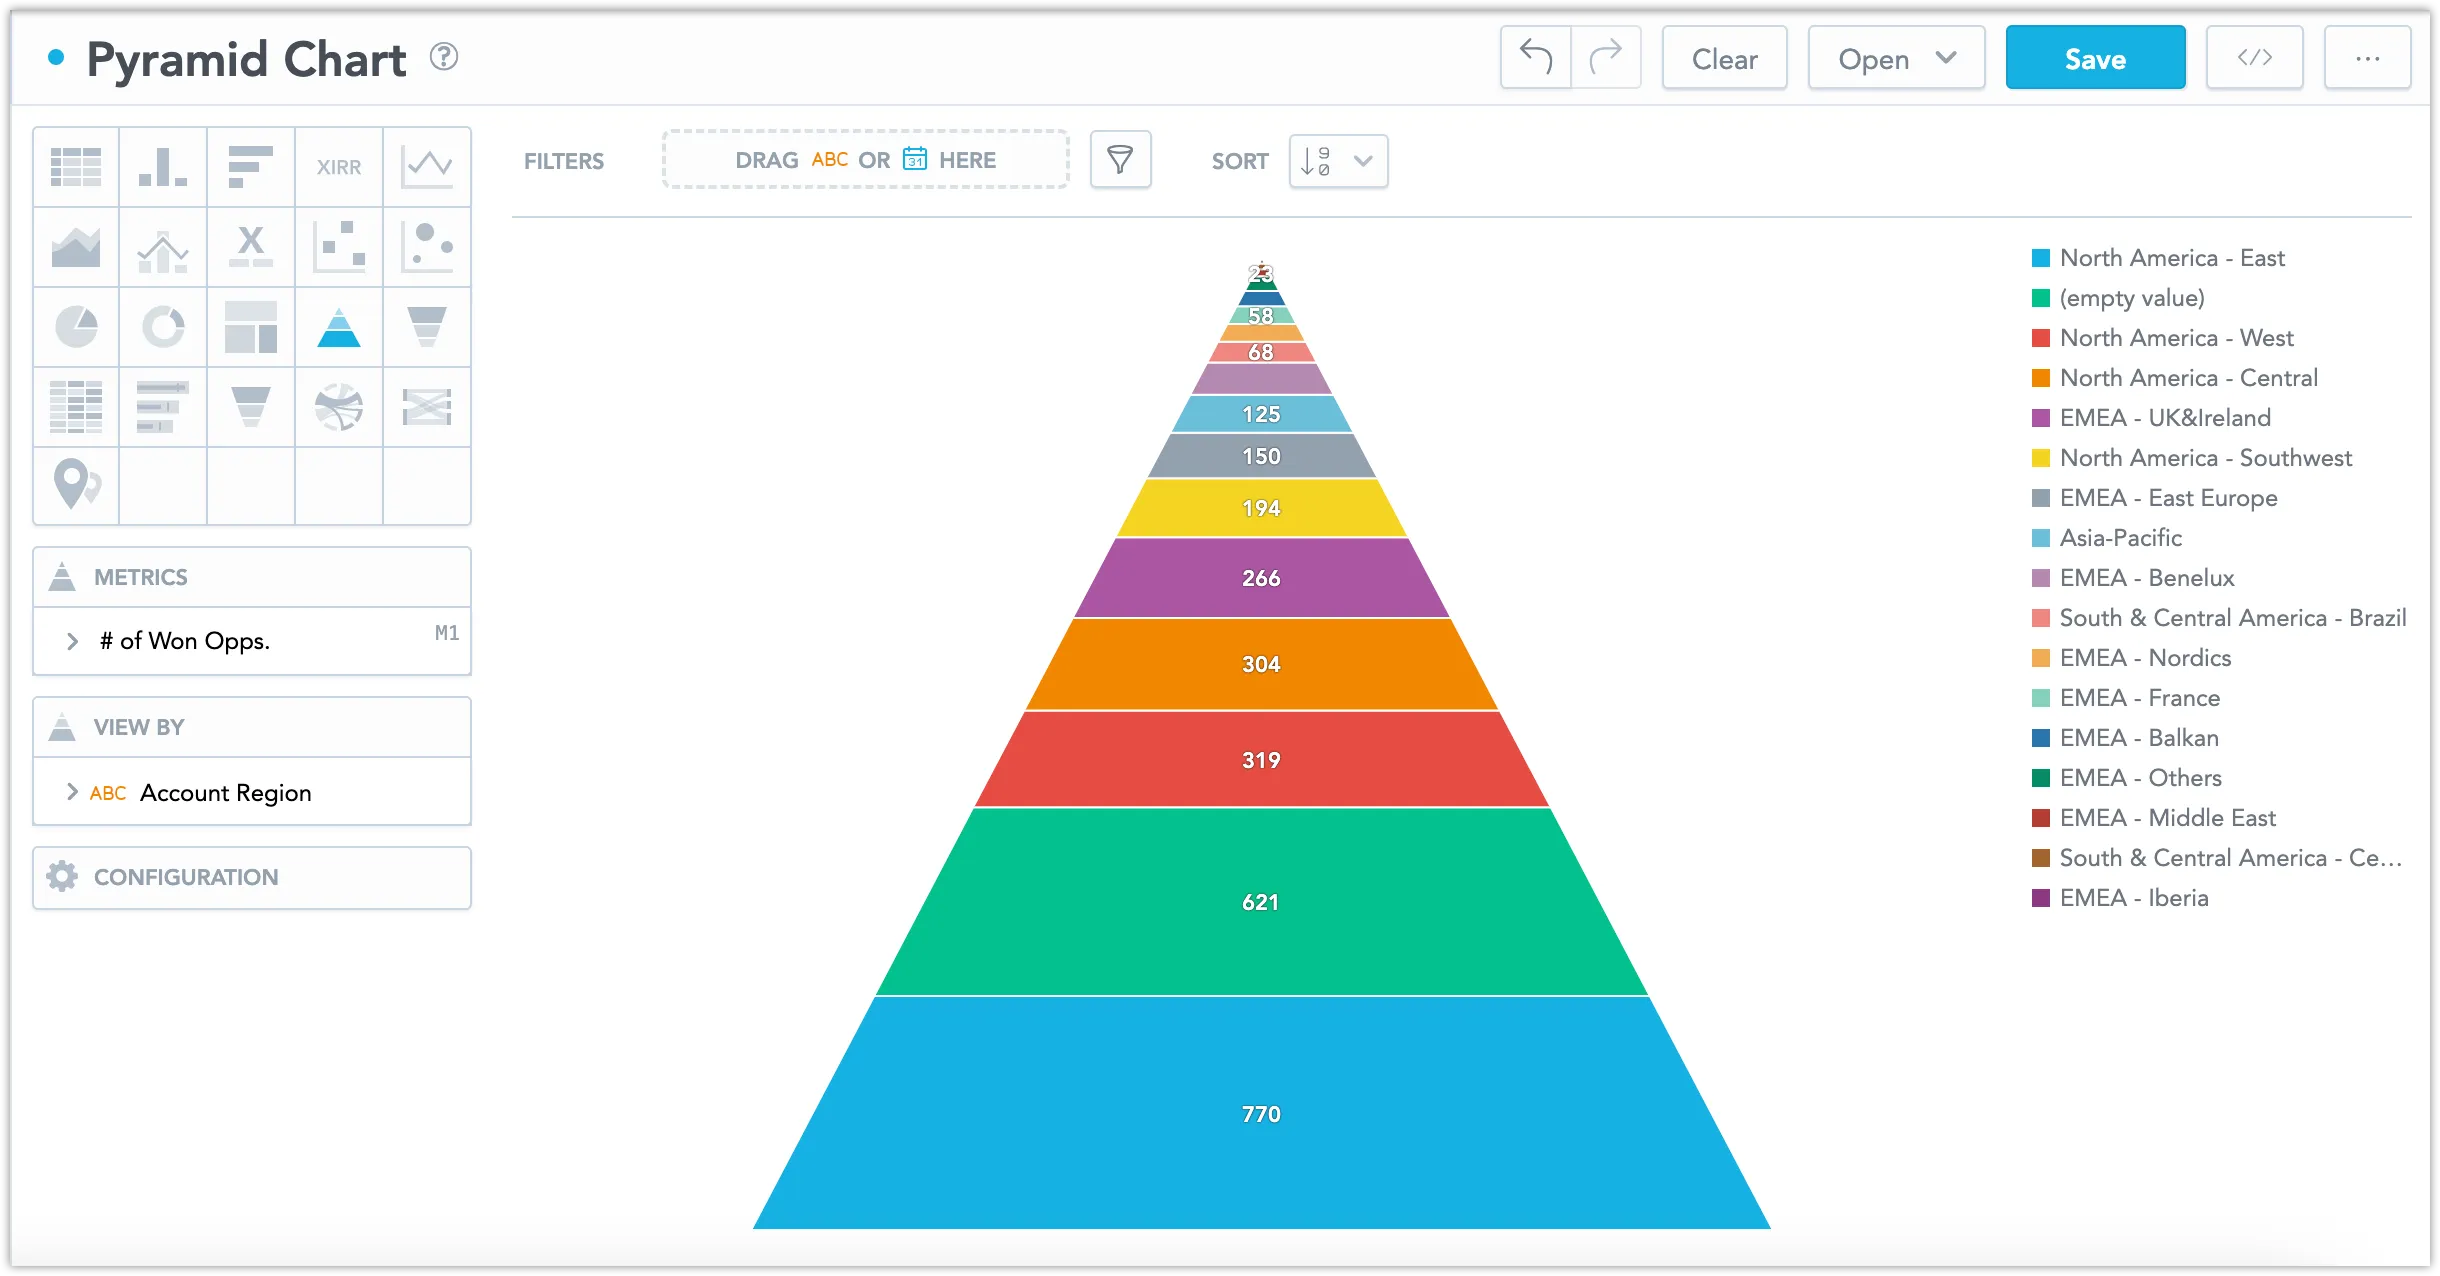Image resolution: width=2440 pixels, height=1276 pixels.
Task: Select the treemap chart type
Action: [251, 326]
